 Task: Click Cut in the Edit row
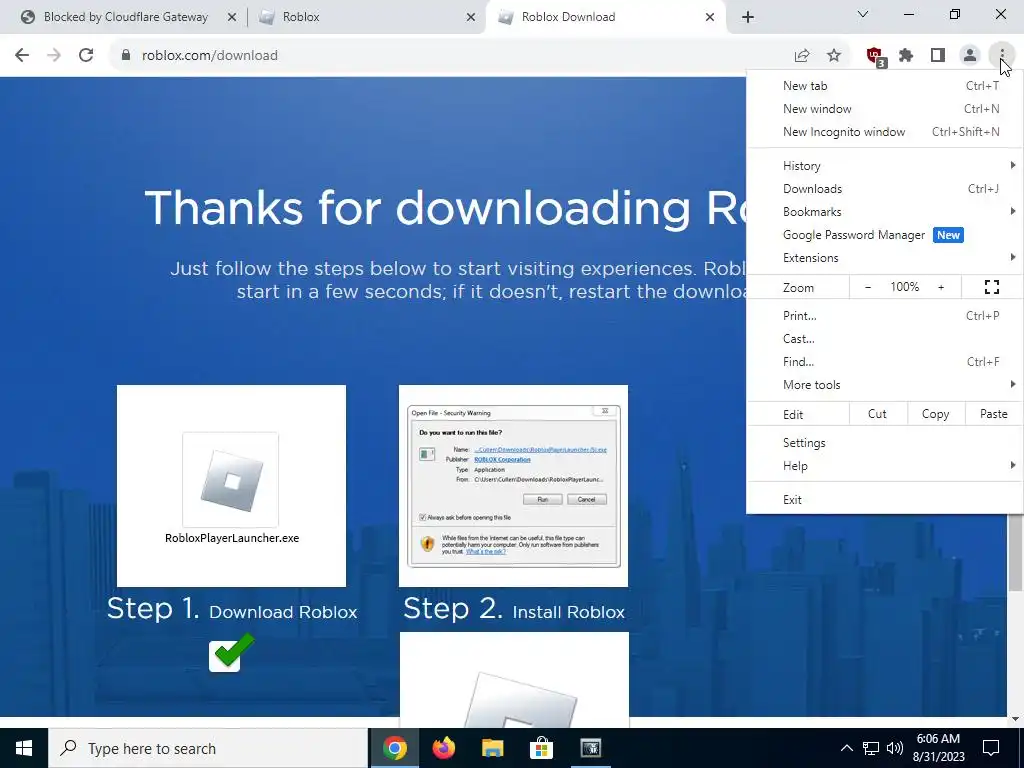point(877,414)
